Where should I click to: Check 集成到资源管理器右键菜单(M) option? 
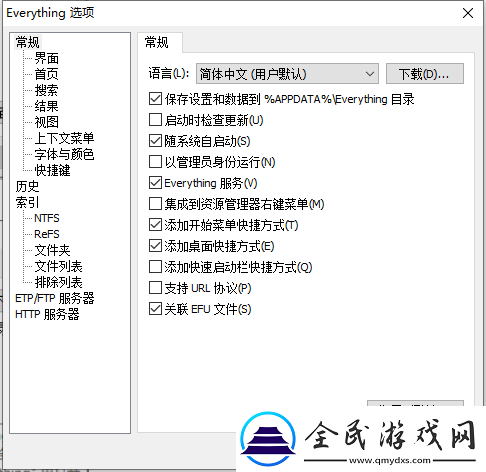click(x=155, y=204)
